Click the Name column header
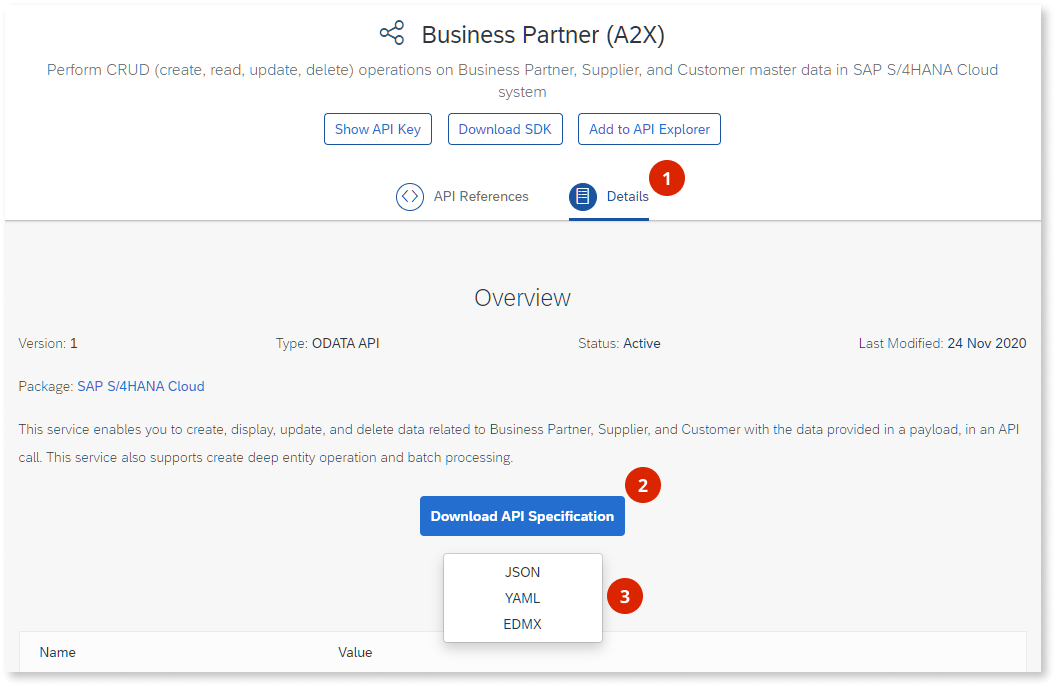Screen dimensions: 1056x687 (57, 653)
